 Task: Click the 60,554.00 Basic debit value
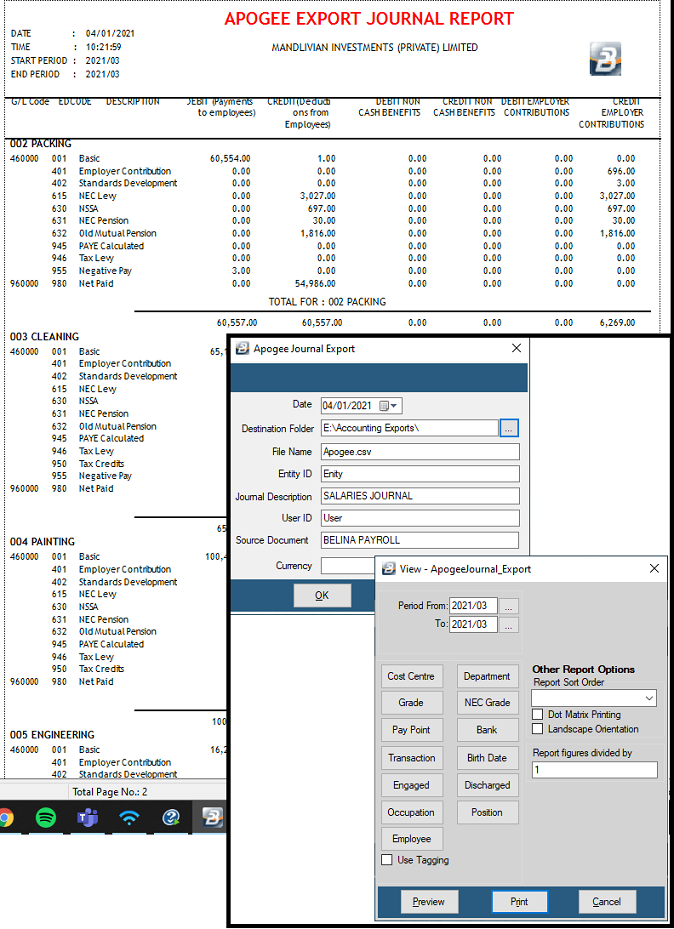(x=230, y=159)
